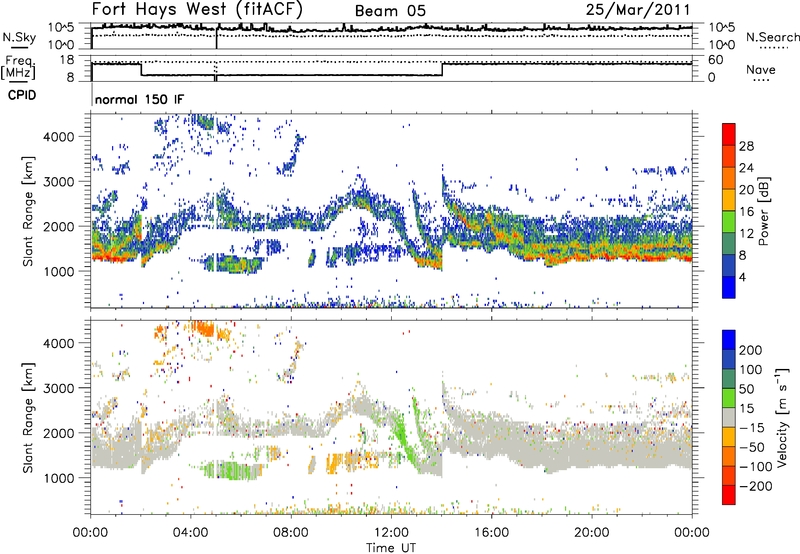Image resolution: width=800 pixels, height=554 pixels.
Task: Click the '12:00' time axis tick label
Action: coord(391,533)
